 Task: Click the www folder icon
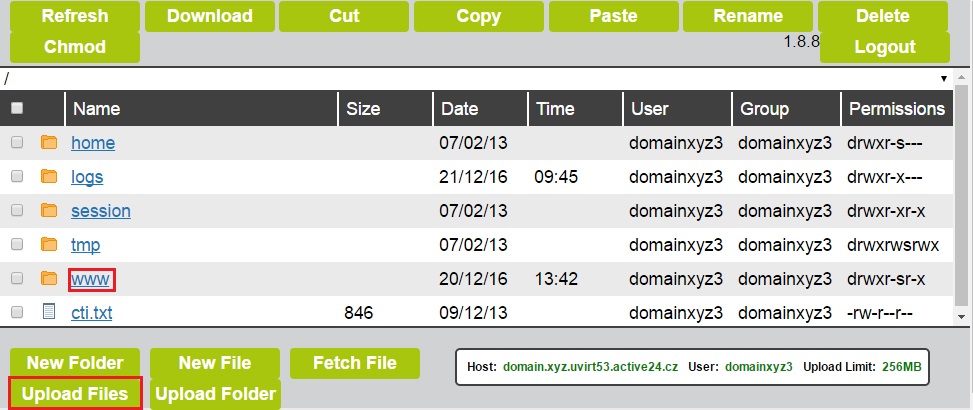(x=49, y=279)
